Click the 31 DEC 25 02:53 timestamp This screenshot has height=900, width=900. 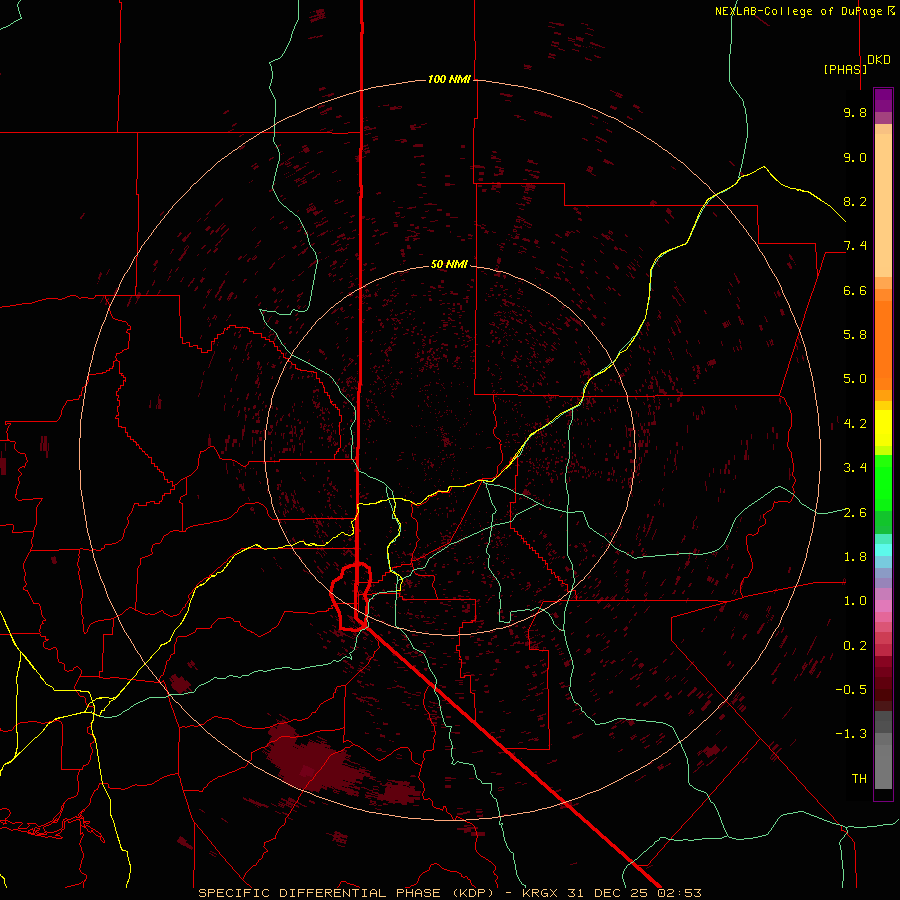(x=634, y=893)
